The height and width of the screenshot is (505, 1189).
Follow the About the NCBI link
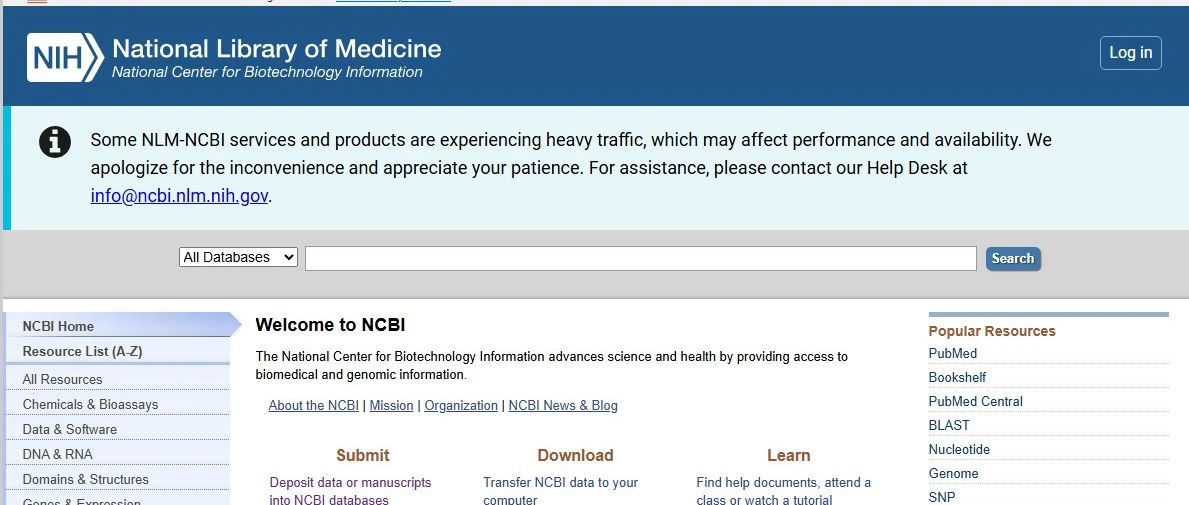click(313, 406)
